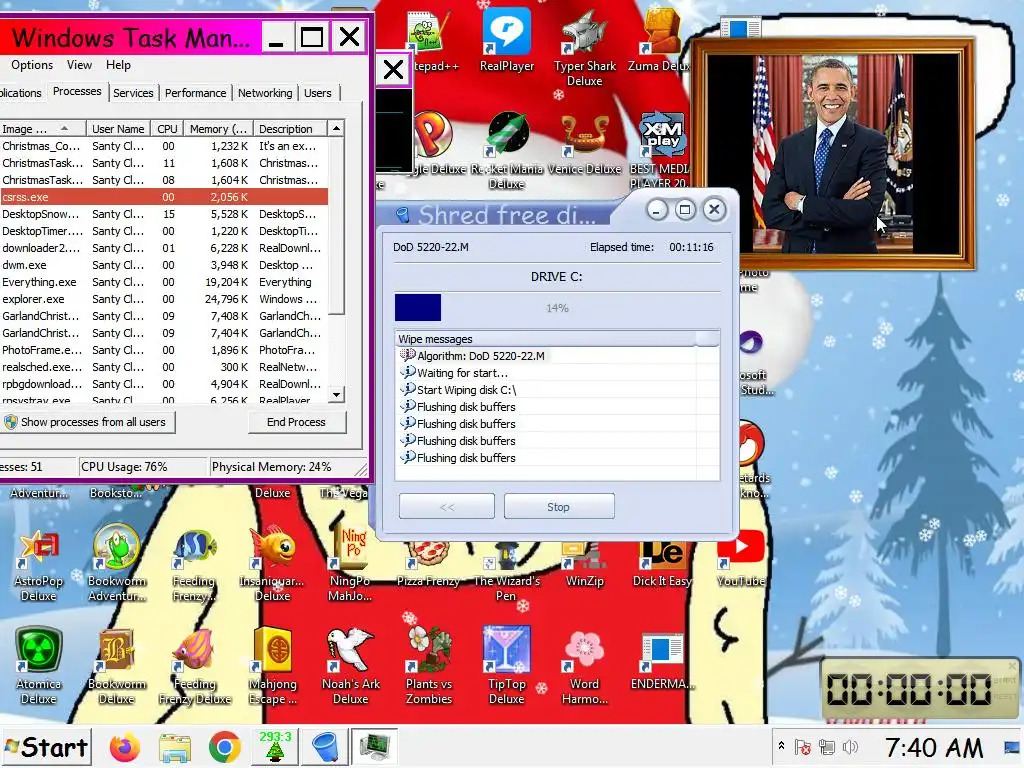The width and height of the screenshot is (1024, 768).
Task: Click the process list scroll up arrow
Action: pyautogui.click(x=336, y=129)
